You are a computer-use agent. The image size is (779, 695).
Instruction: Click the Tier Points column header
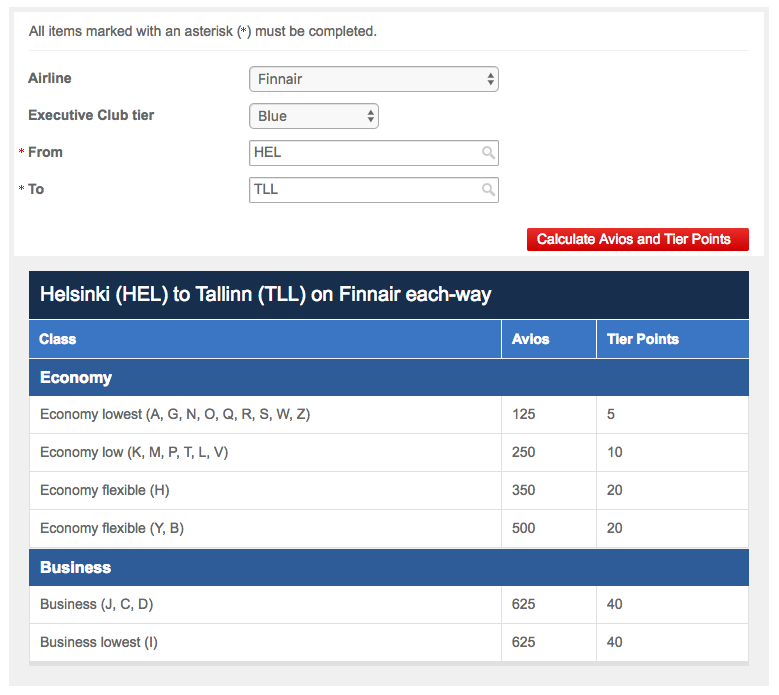point(642,339)
